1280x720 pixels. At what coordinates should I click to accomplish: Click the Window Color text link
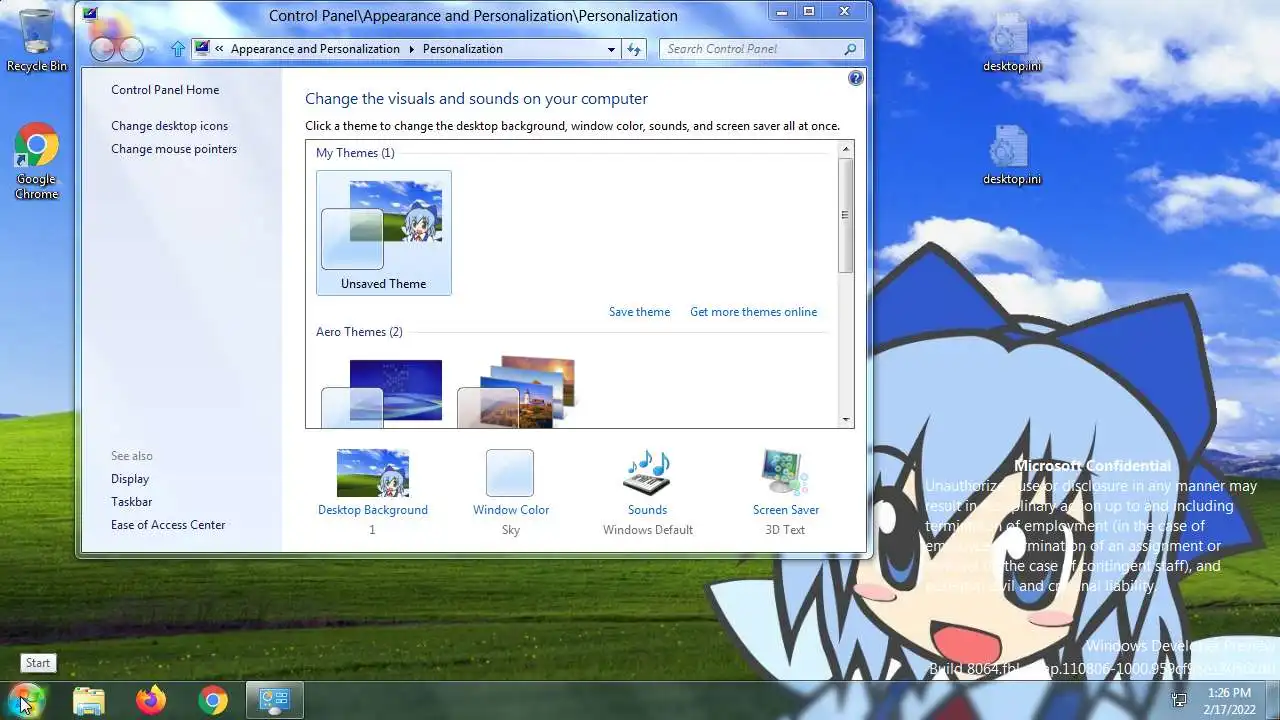pyautogui.click(x=510, y=509)
